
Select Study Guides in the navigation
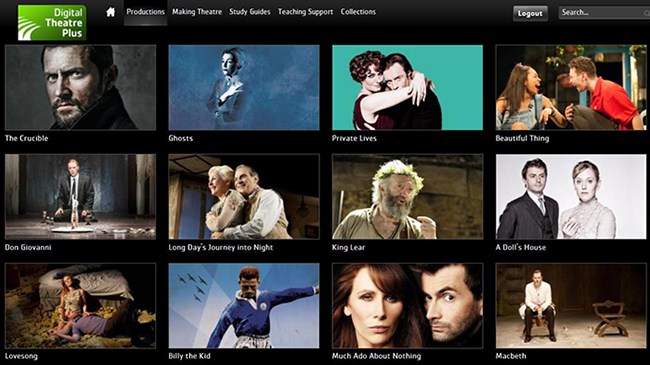250,12
